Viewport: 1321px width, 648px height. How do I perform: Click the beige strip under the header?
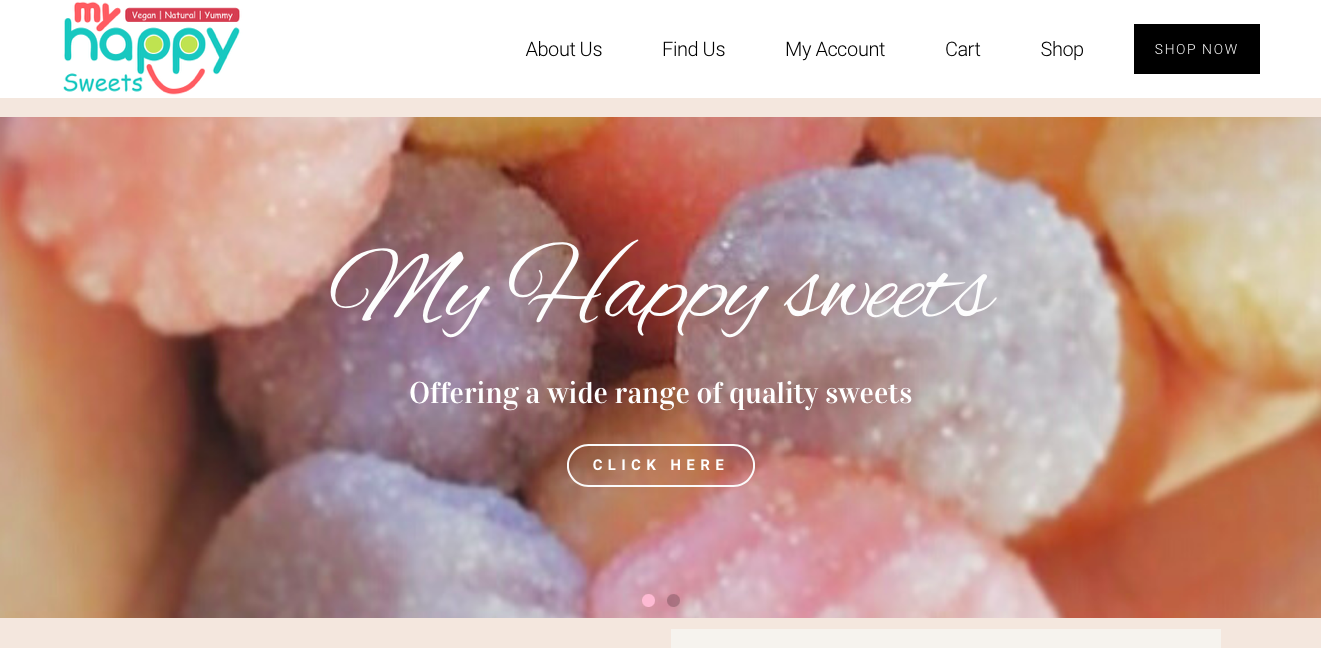660,107
